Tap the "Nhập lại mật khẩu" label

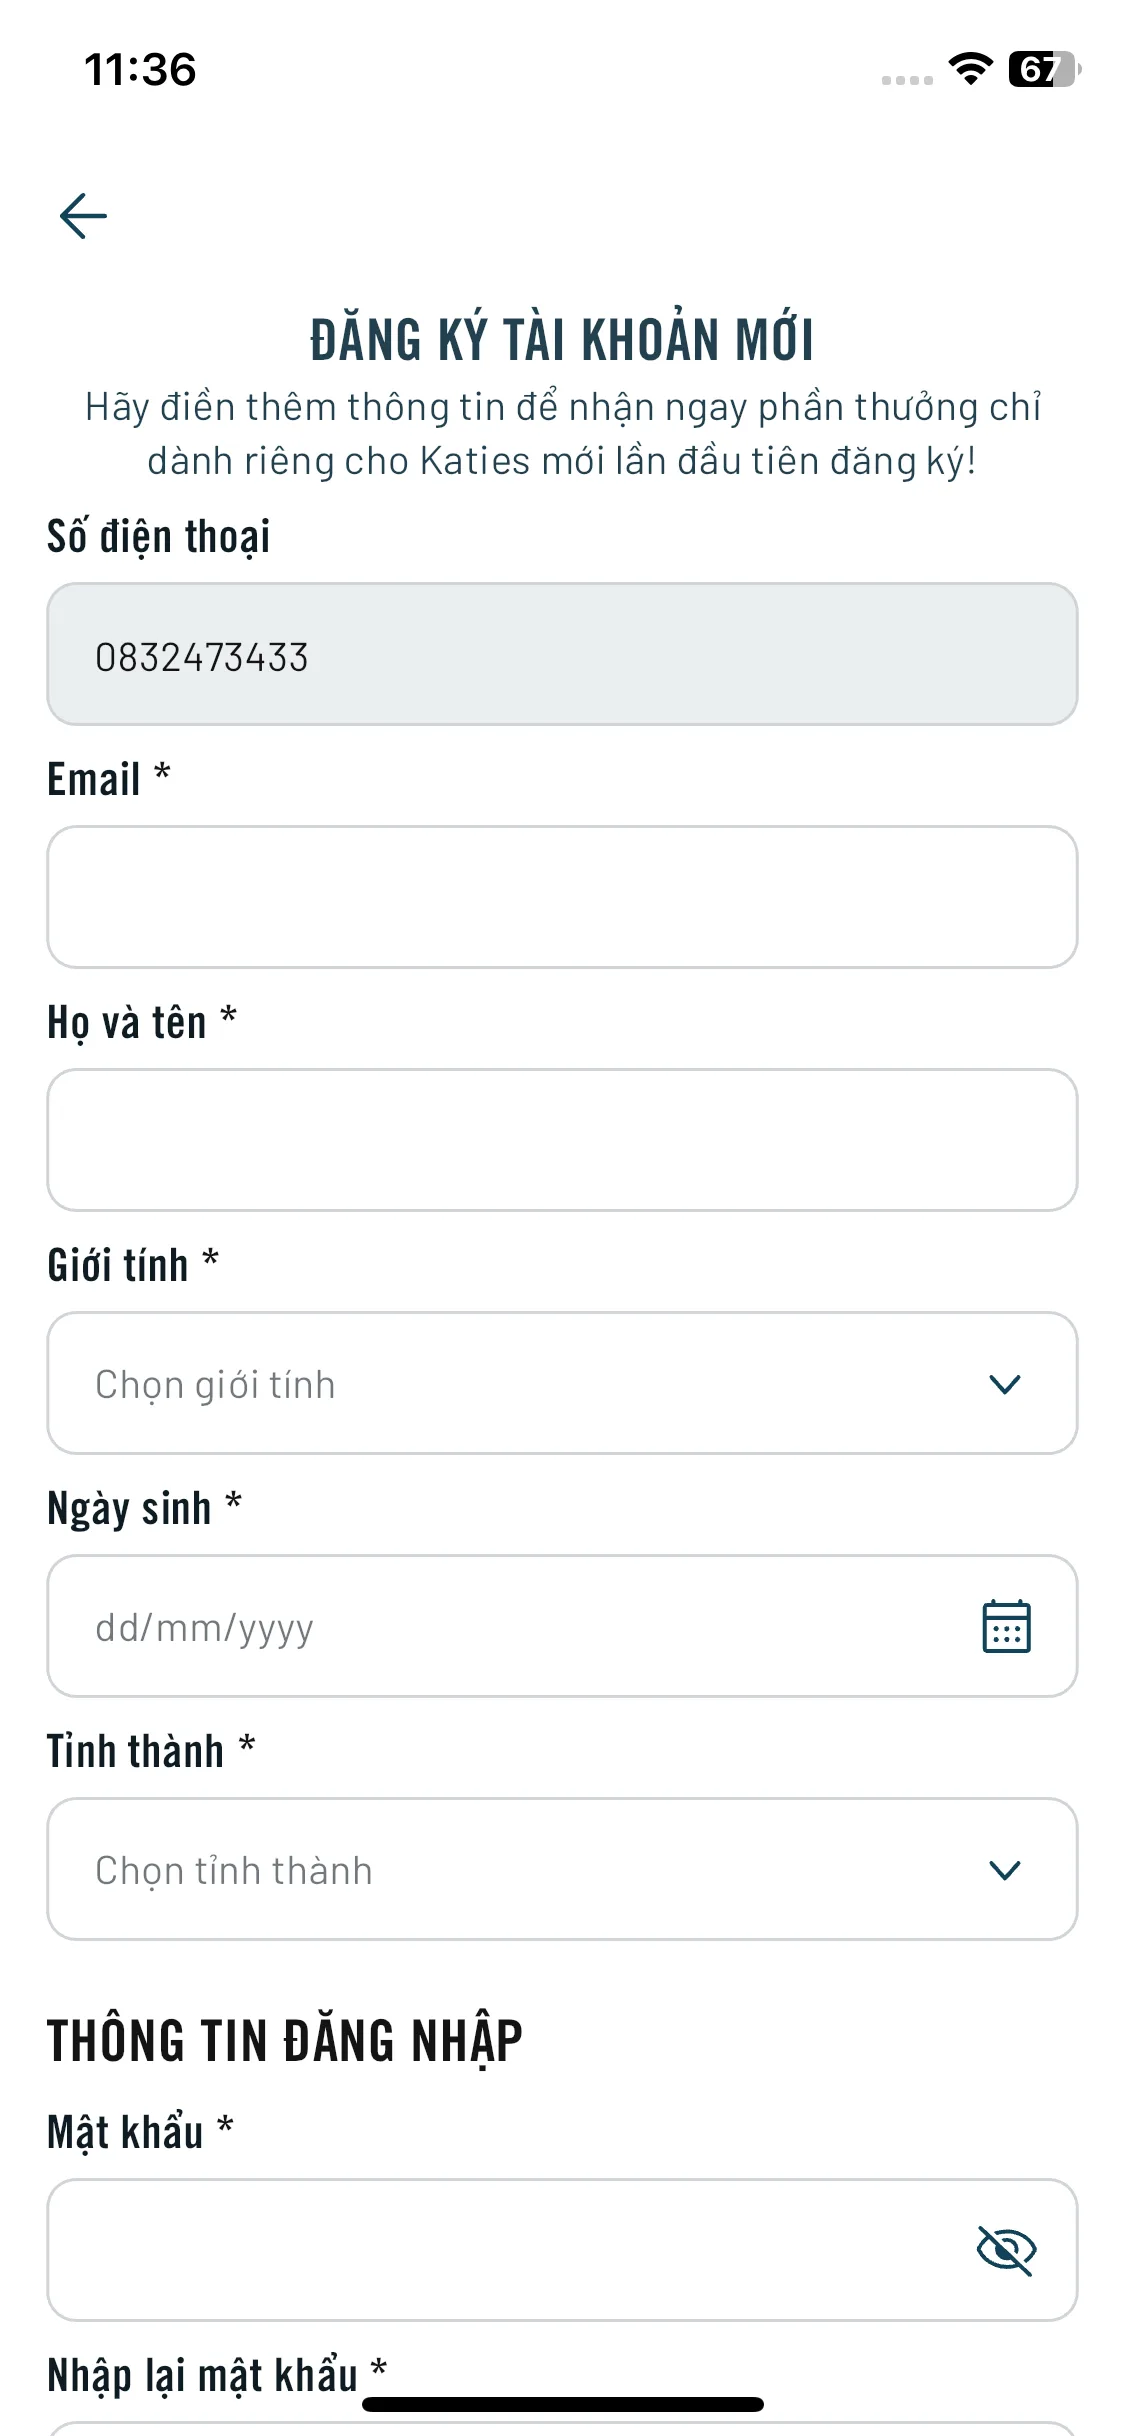point(202,2375)
